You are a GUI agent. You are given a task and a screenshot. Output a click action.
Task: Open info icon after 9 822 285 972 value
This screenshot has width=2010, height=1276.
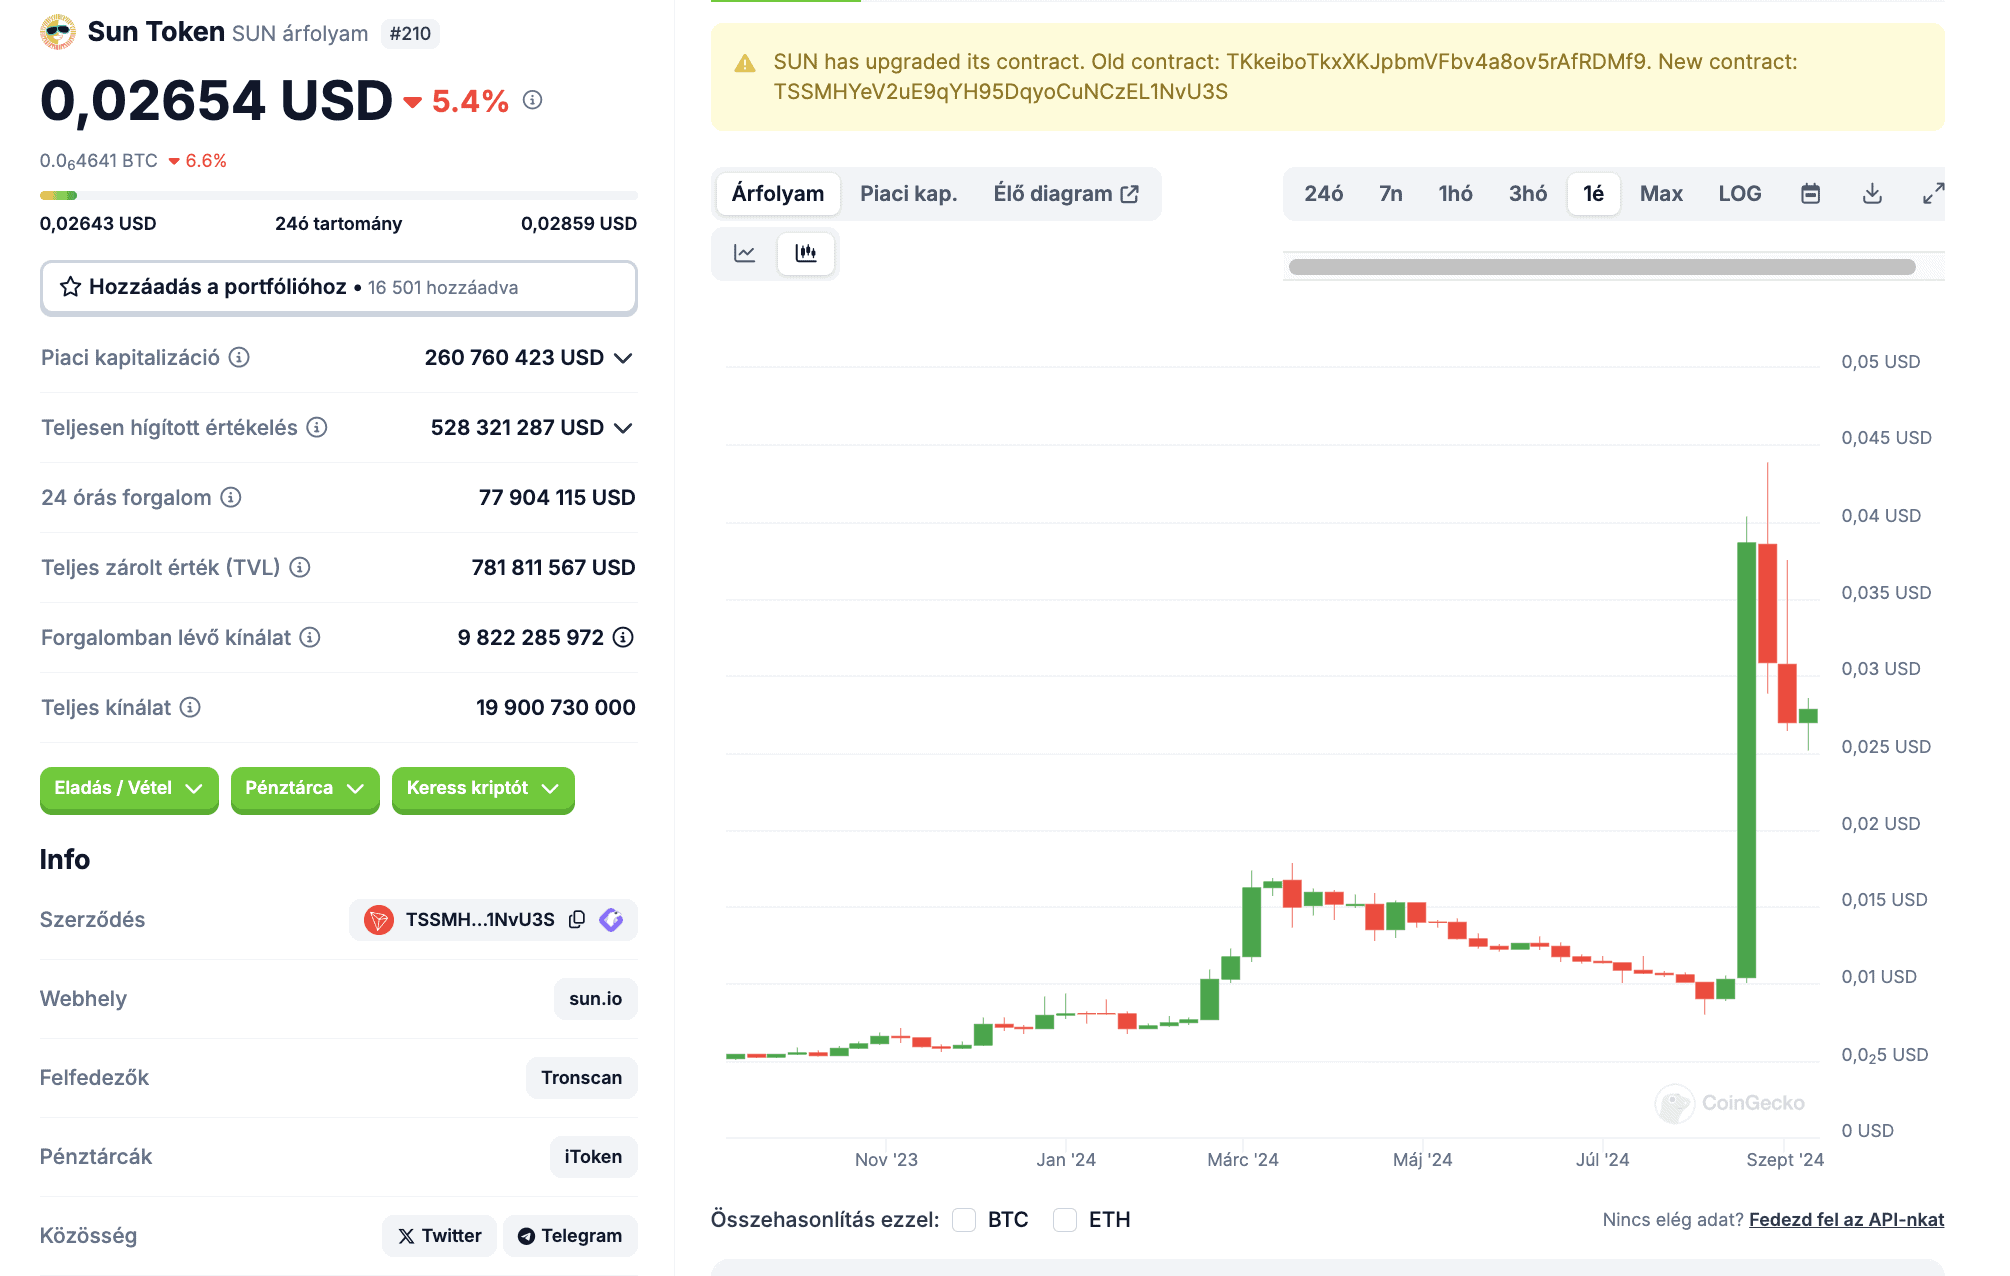click(x=623, y=637)
